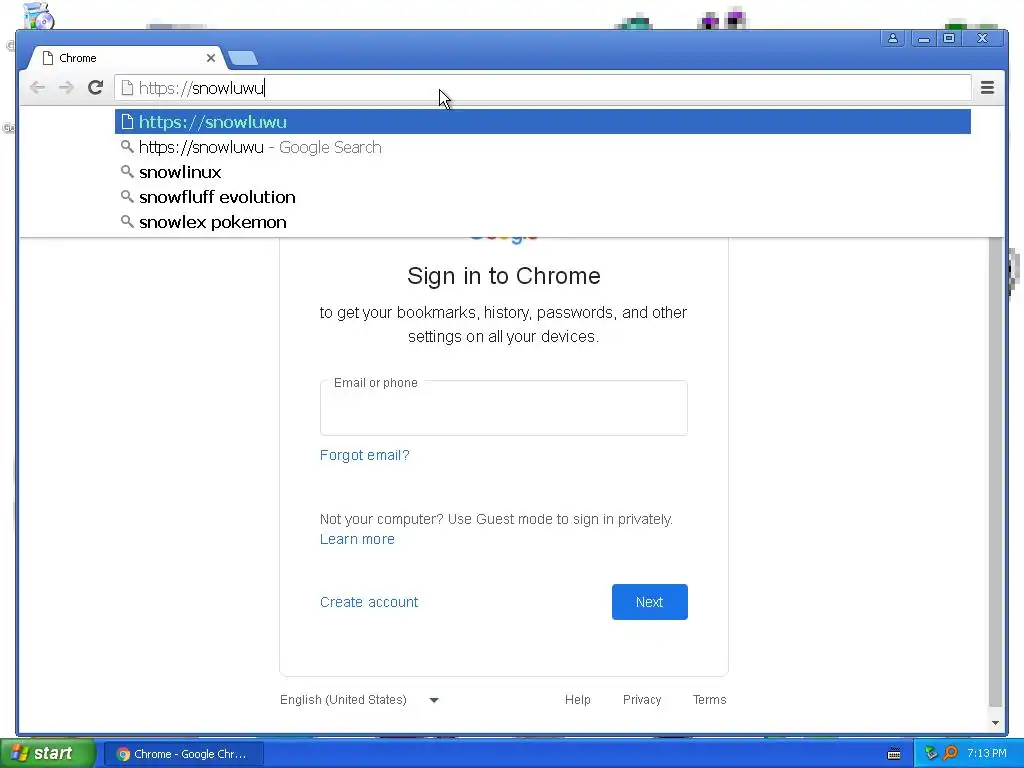Click the green tray icon beside the magnifier

click(931, 754)
